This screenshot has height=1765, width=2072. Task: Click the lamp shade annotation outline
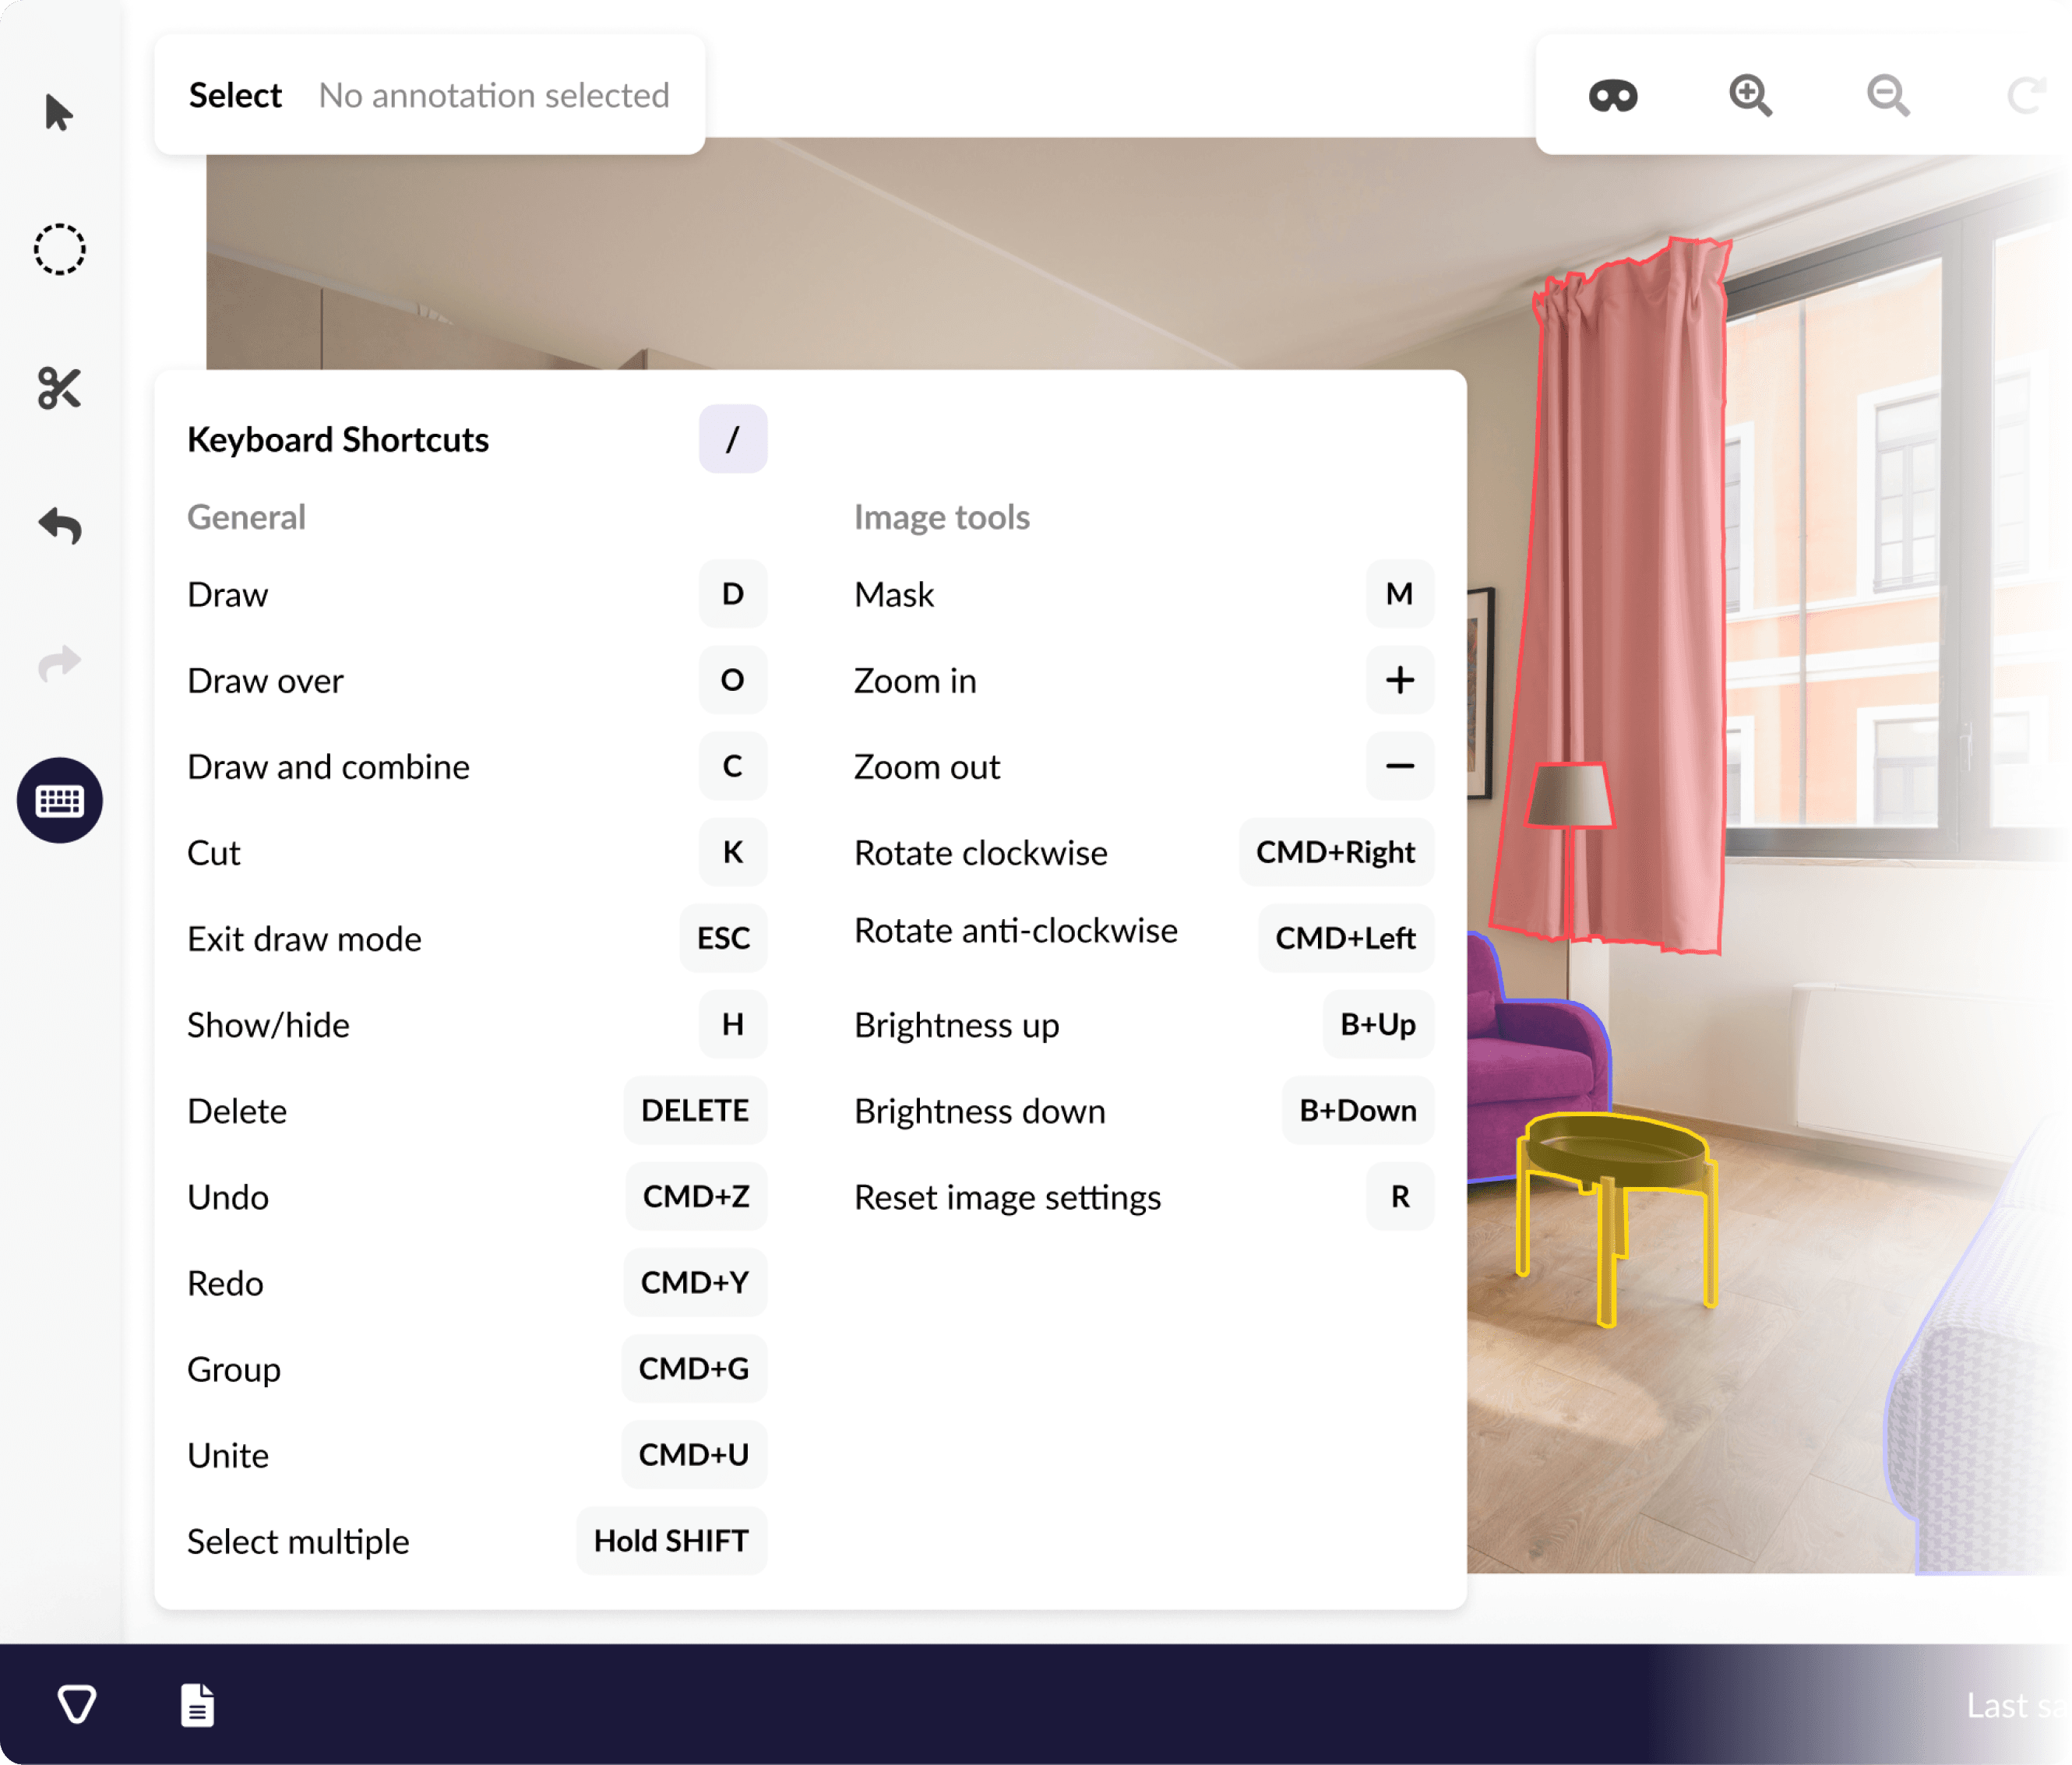pos(1571,795)
